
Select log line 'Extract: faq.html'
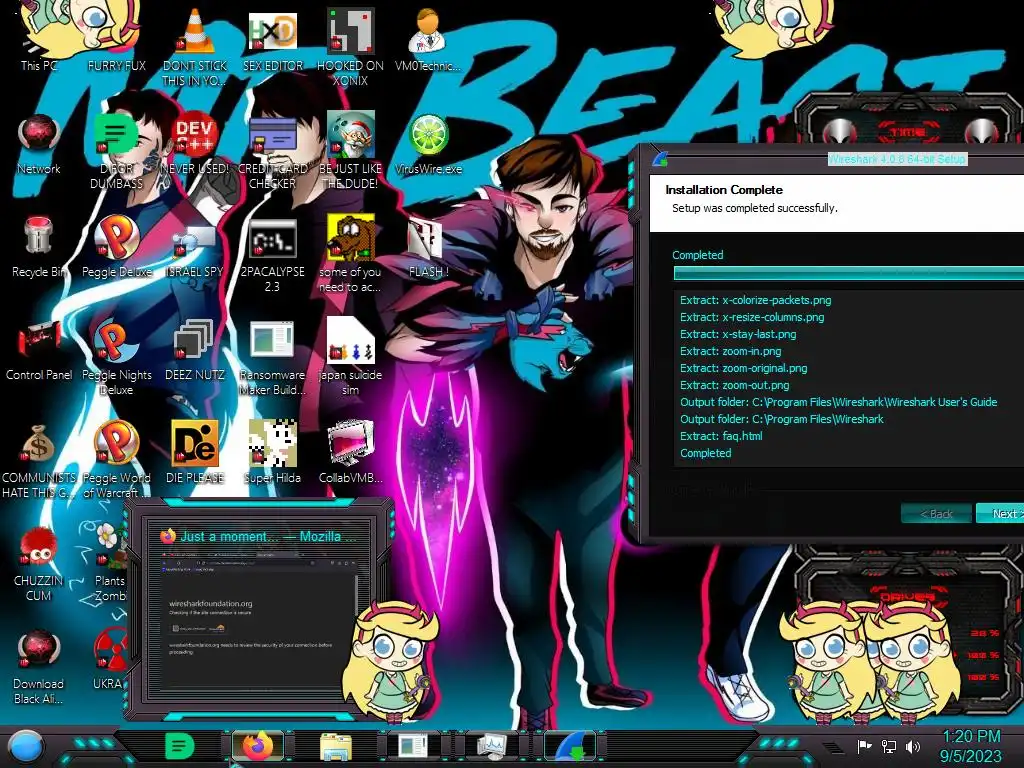pyautogui.click(x=721, y=436)
